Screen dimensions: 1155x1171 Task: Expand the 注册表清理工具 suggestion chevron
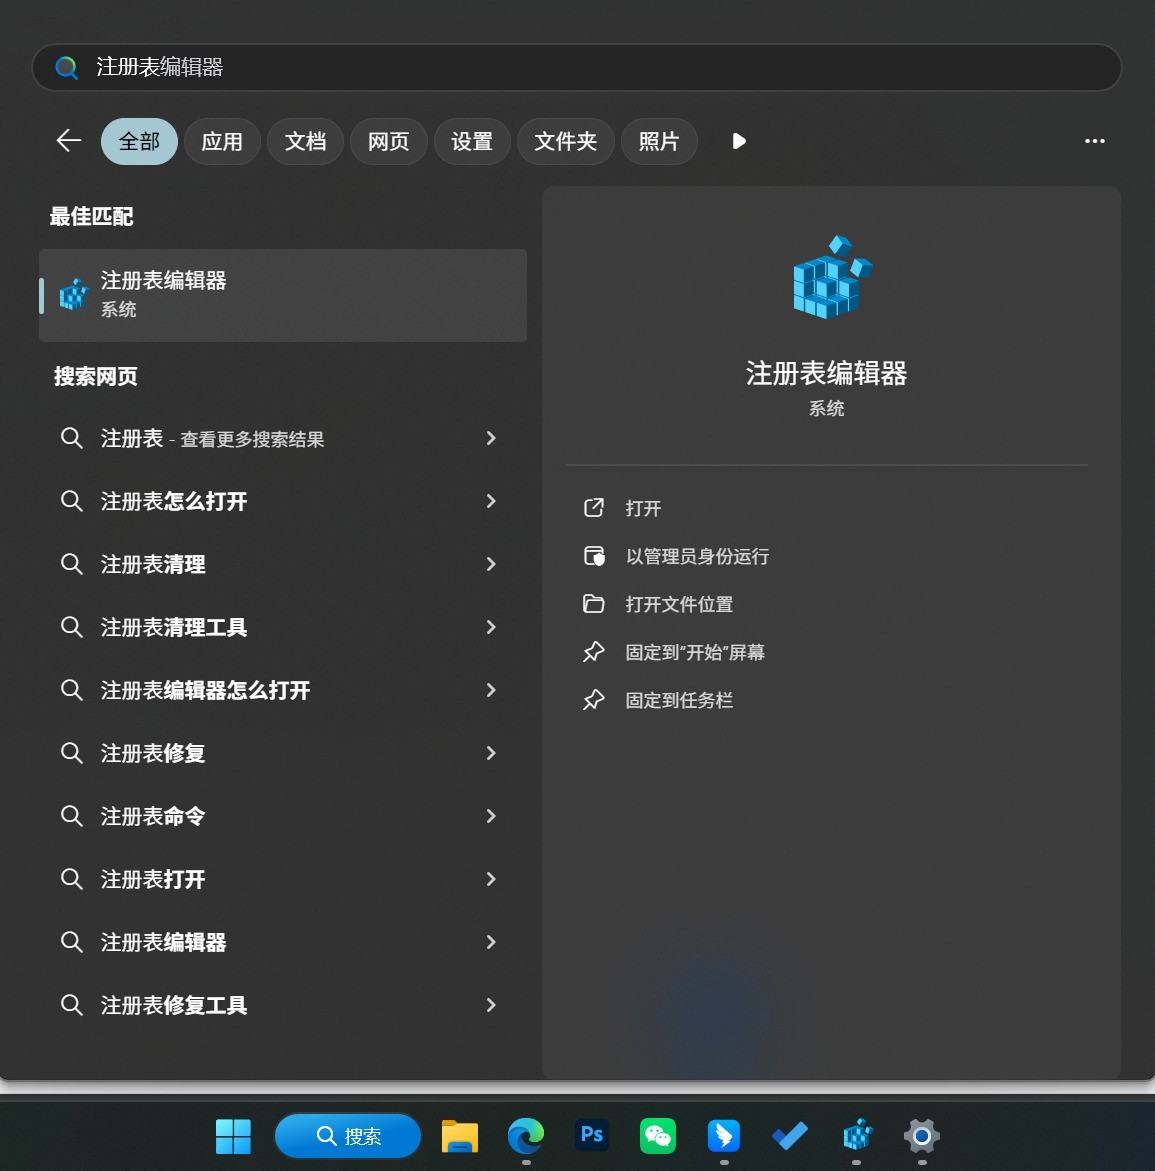coord(491,627)
